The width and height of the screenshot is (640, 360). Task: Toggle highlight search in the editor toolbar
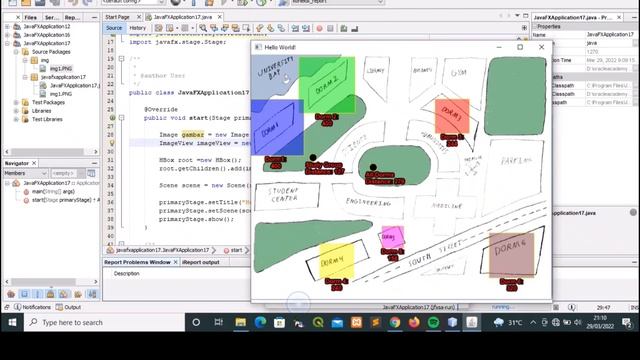[x=236, y=28]
